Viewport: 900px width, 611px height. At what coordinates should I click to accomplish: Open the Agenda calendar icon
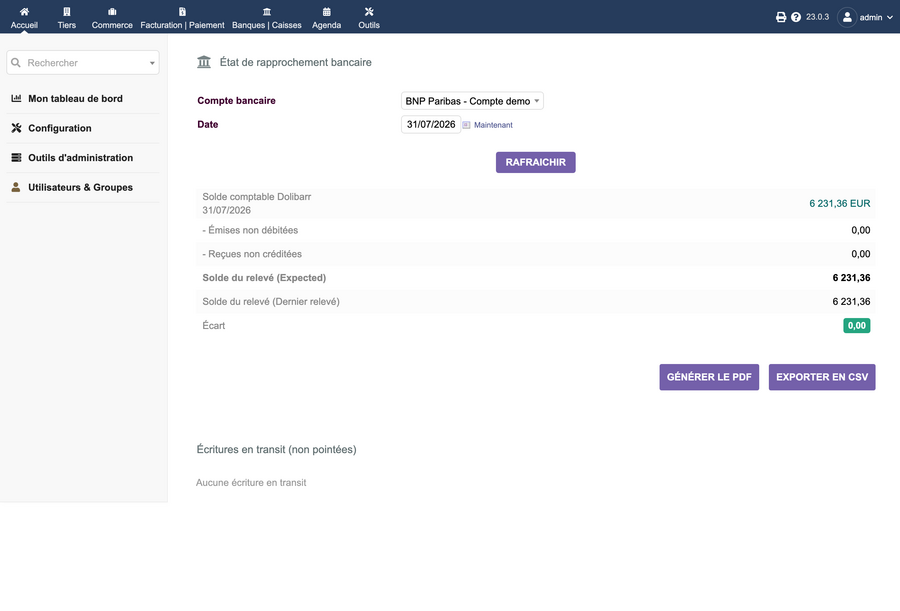327,11
